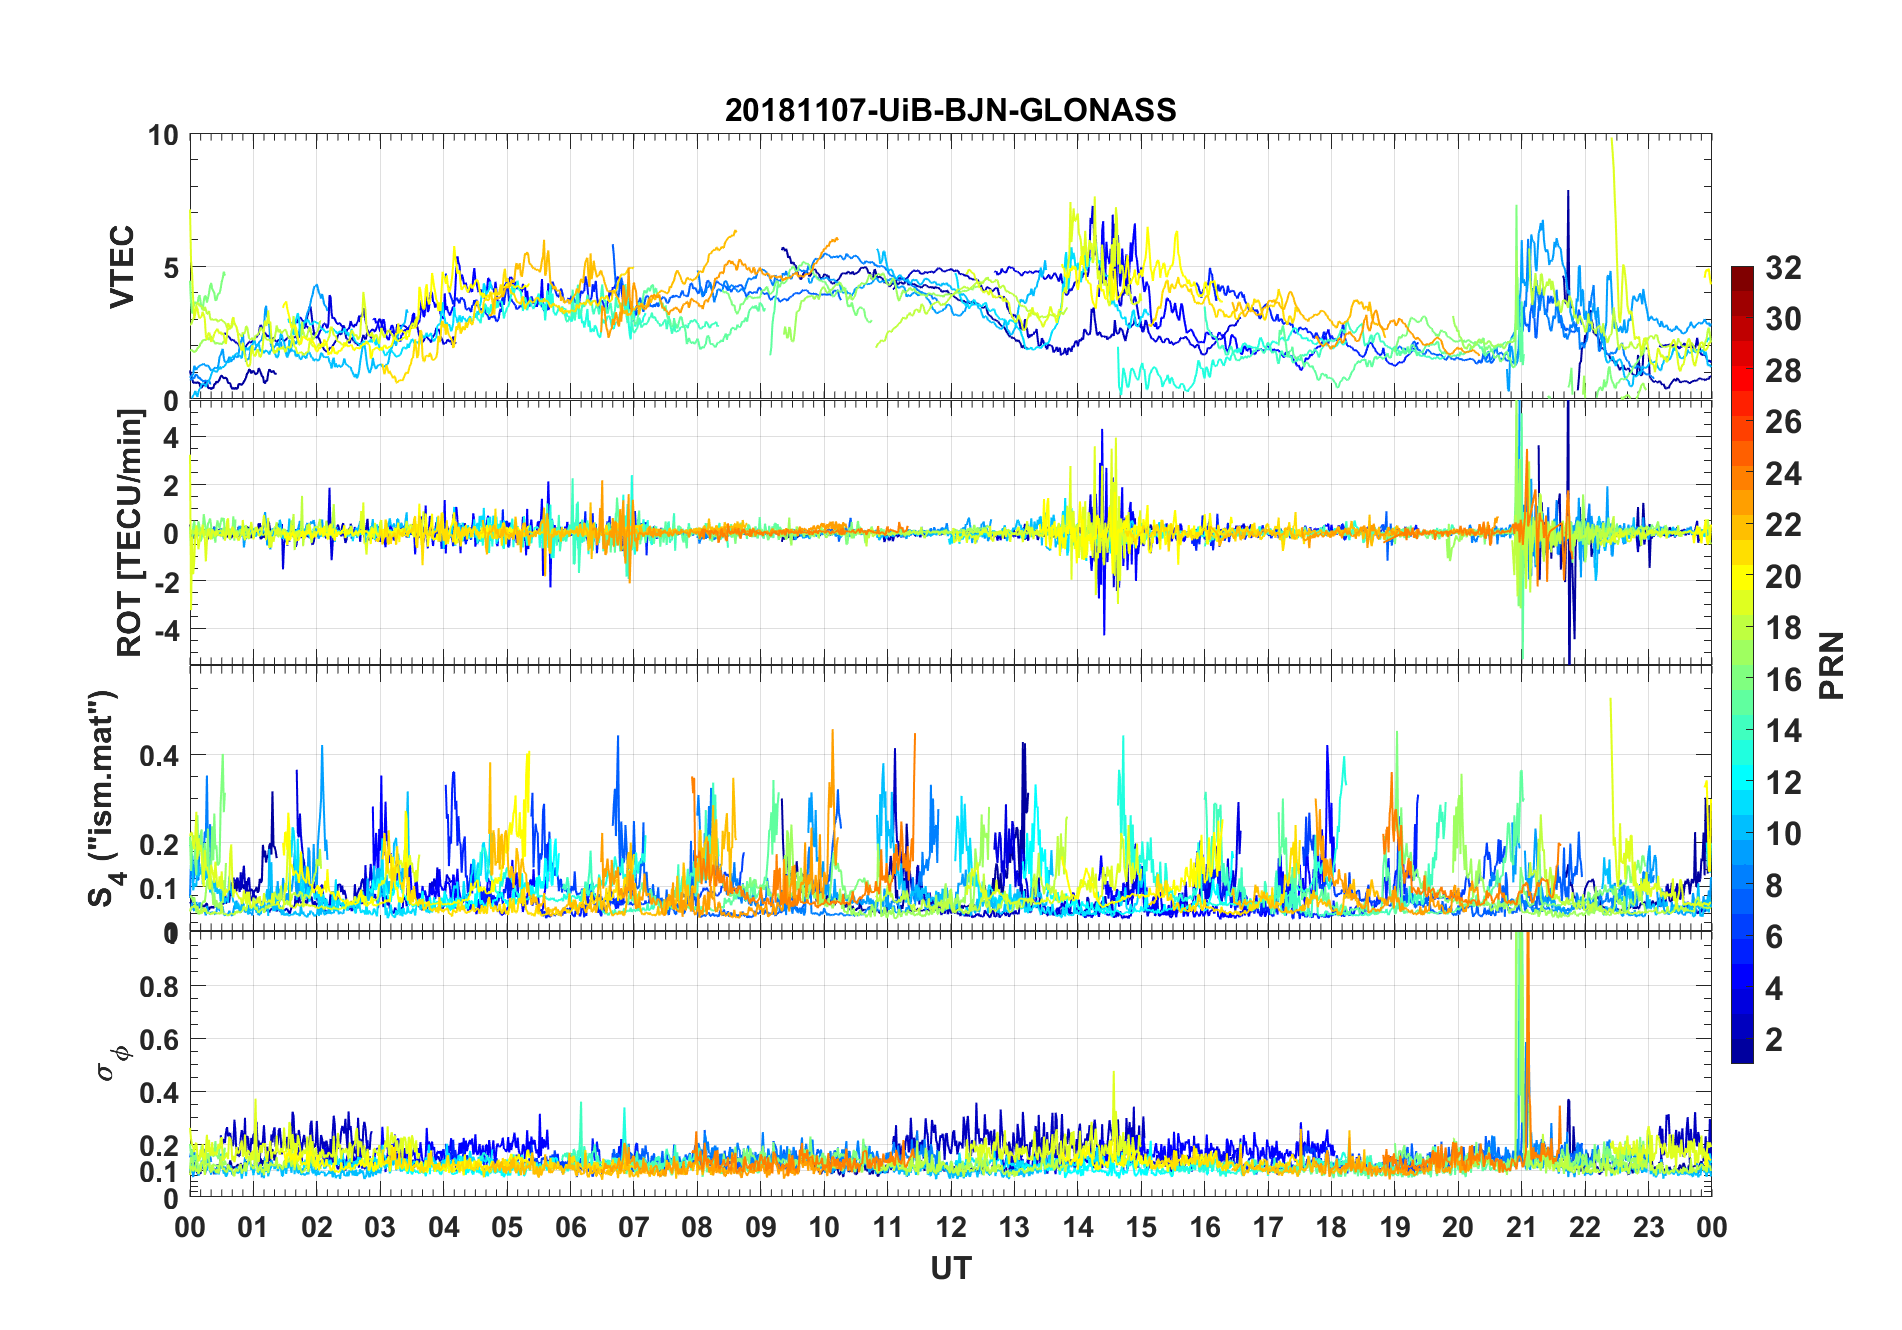The width and height of the screenshot is (1902, 1330).
Task: Click the PRN colorbar label
Action: (x=1831, y=665)
